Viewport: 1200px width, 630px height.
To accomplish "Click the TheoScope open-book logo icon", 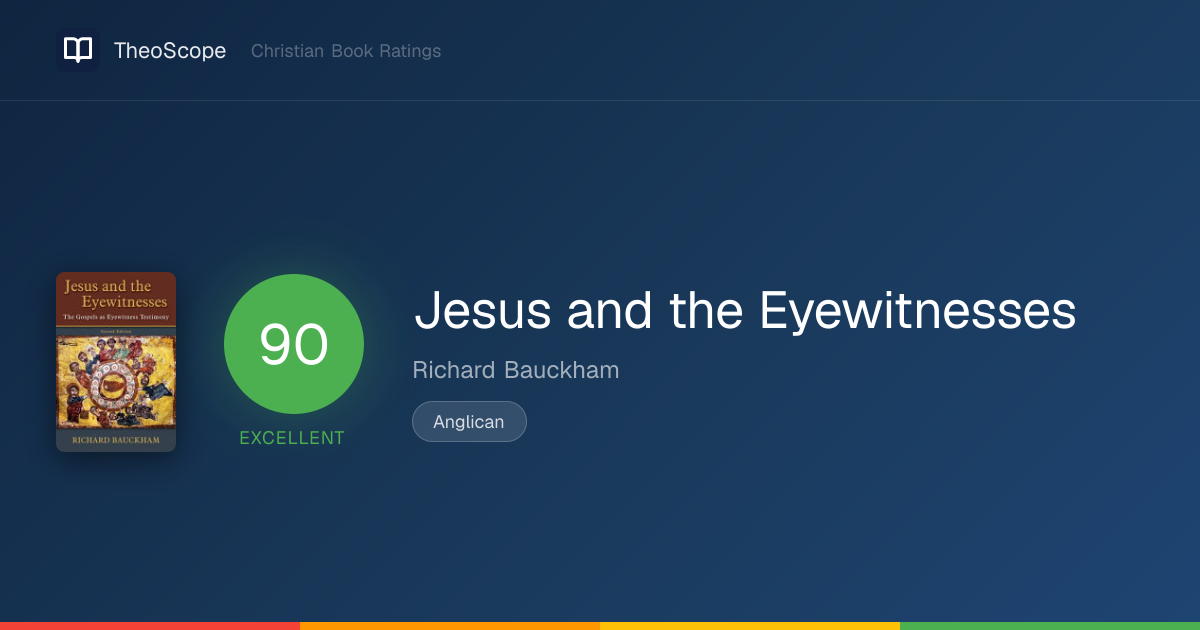I will (78, 50).
